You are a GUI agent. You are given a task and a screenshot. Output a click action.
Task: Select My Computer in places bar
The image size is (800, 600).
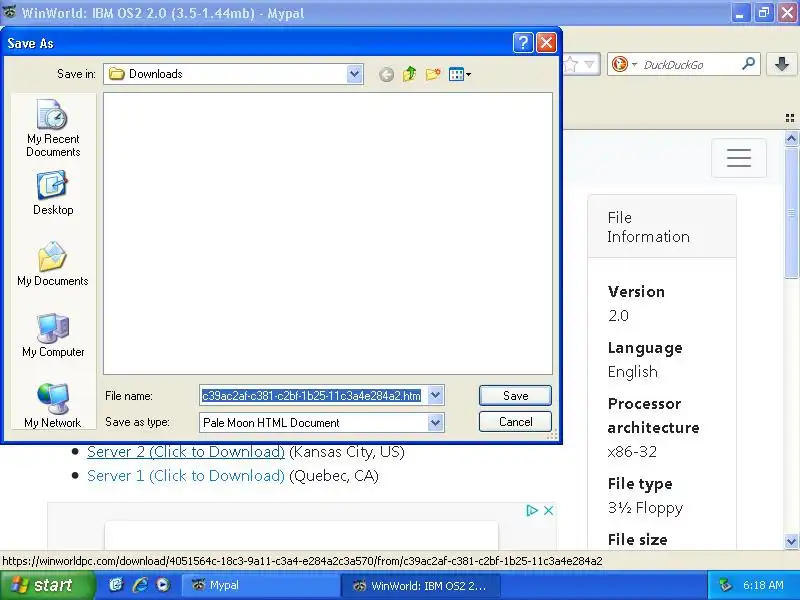[53, 335]
